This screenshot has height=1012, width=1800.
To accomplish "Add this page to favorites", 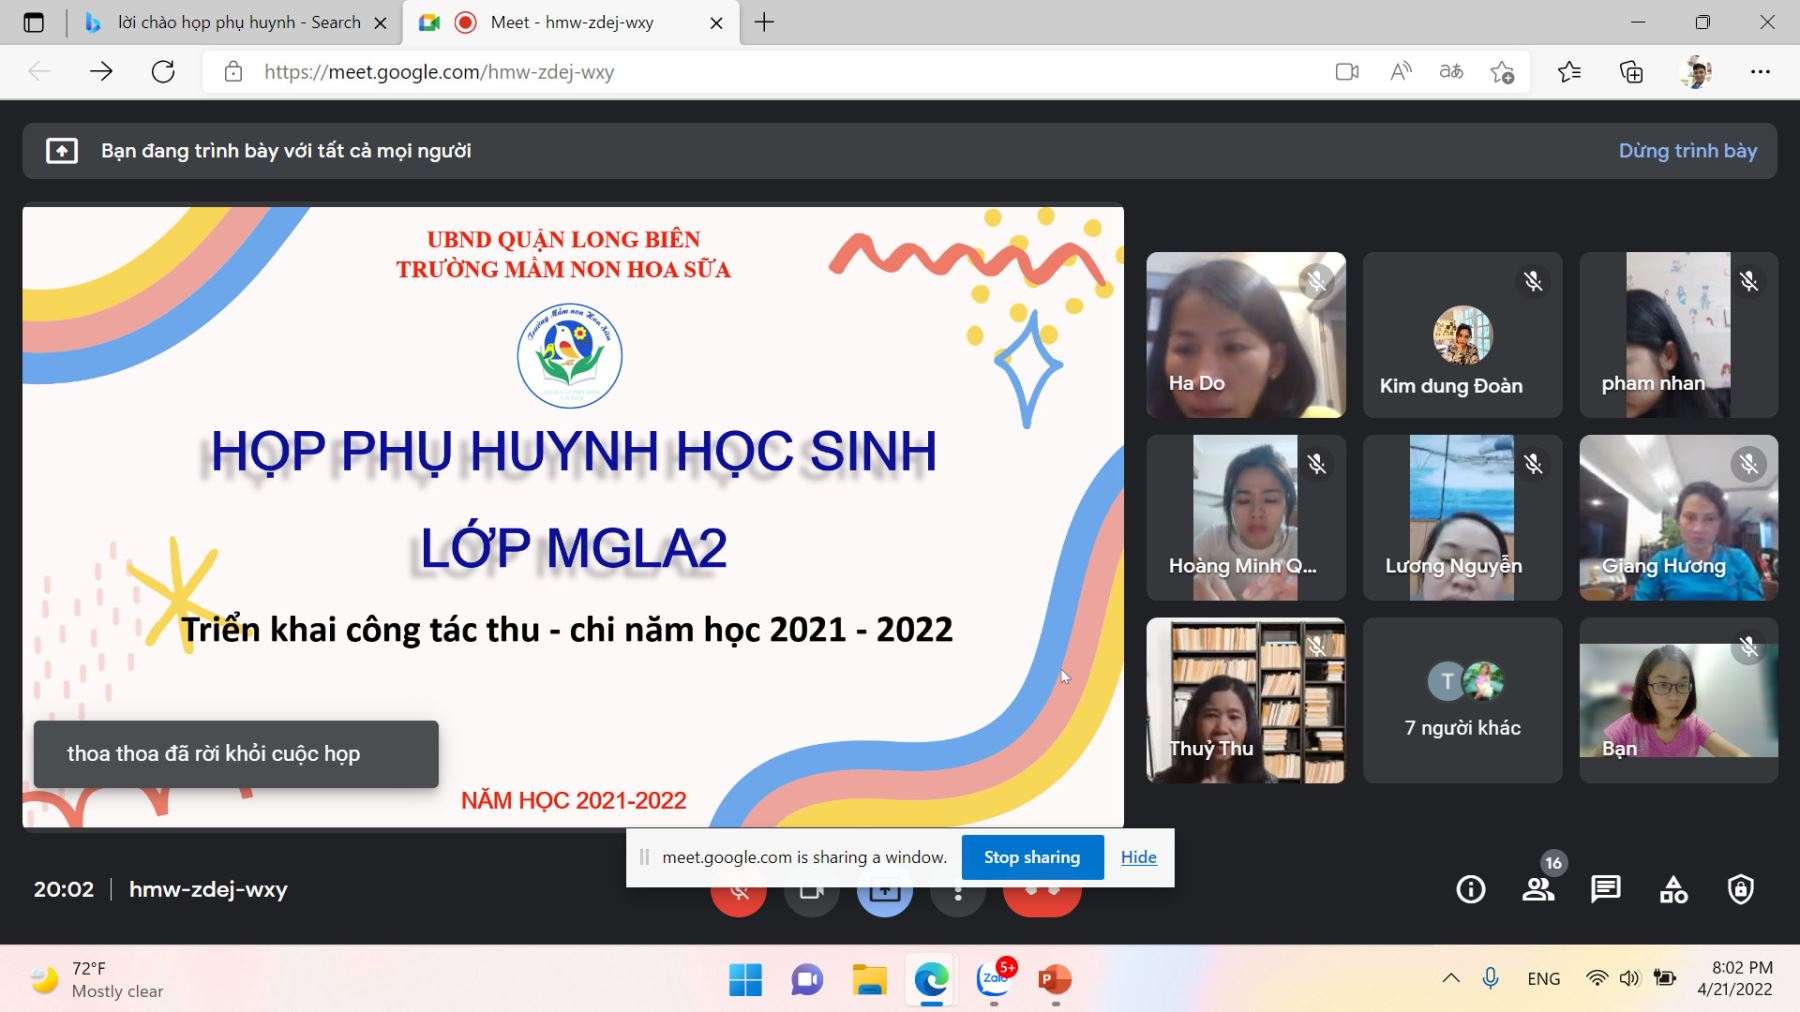I will tap(1502, 72).
